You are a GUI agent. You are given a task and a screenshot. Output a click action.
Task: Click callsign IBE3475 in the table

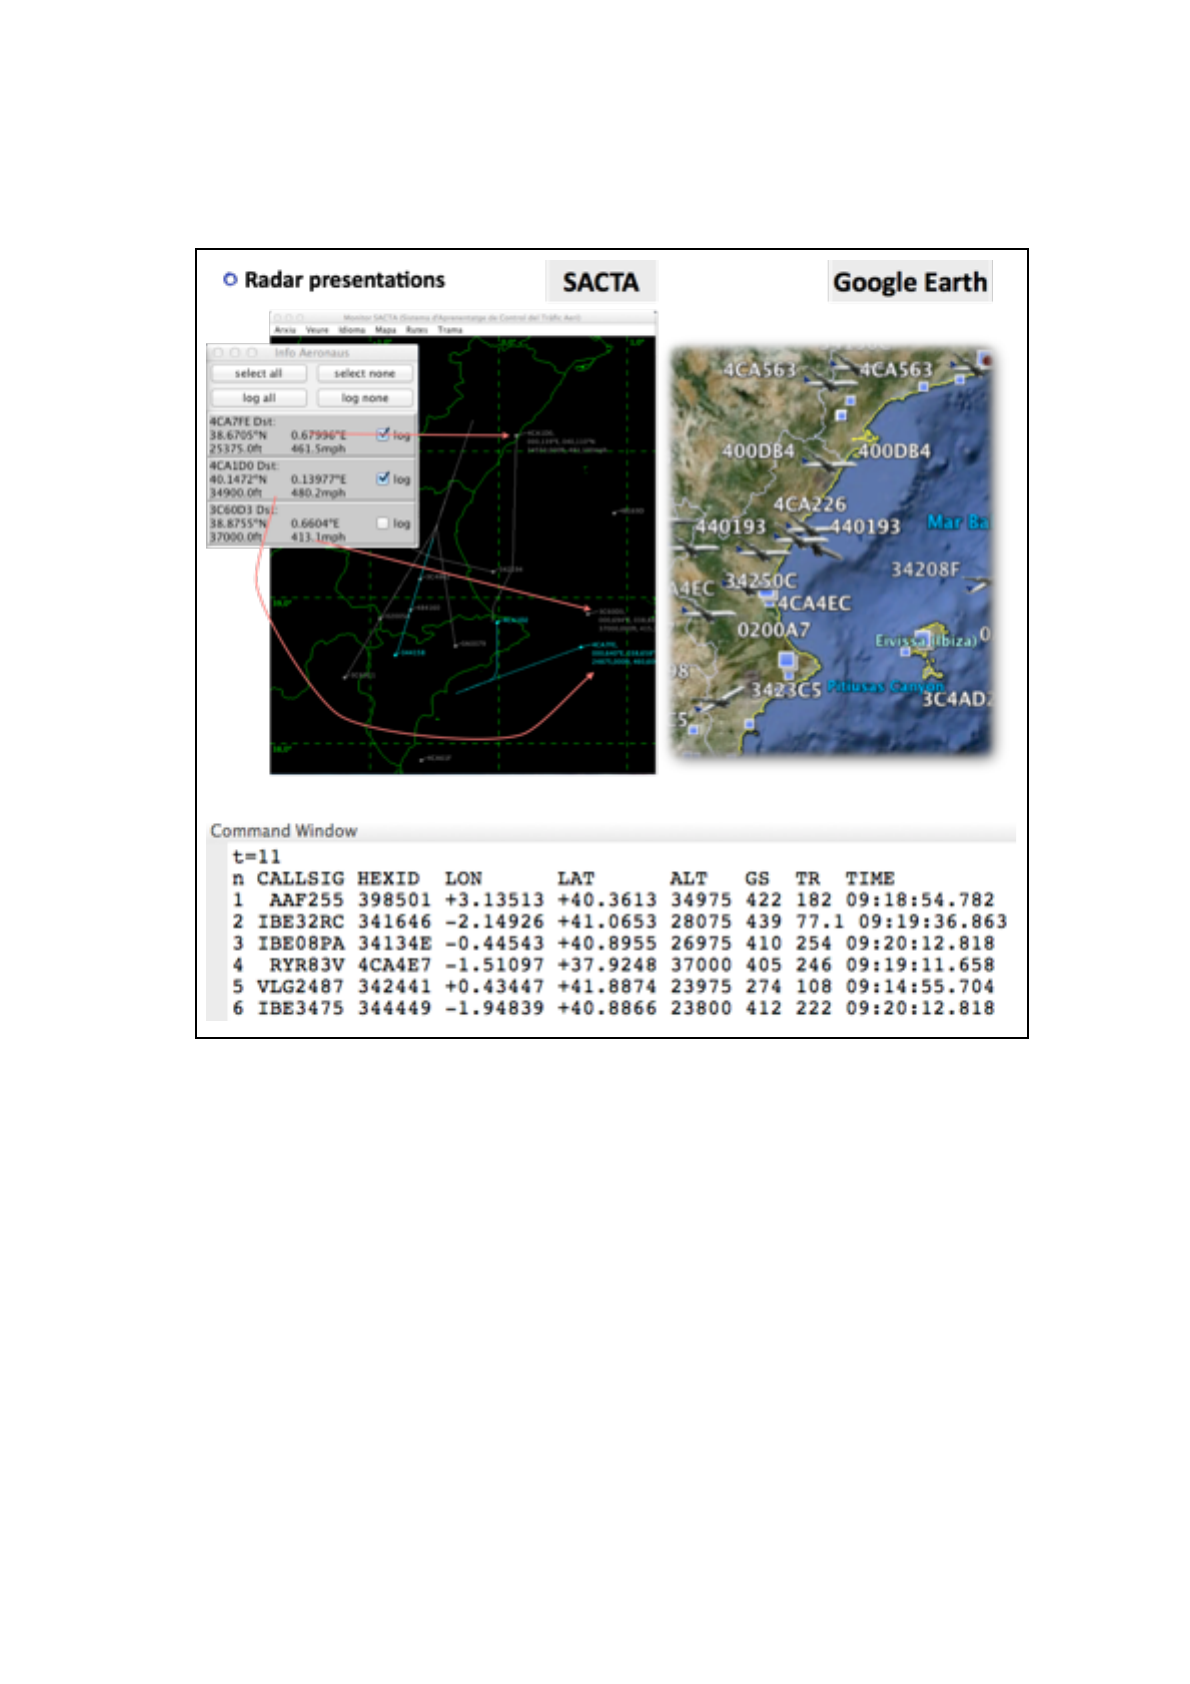300,1008
